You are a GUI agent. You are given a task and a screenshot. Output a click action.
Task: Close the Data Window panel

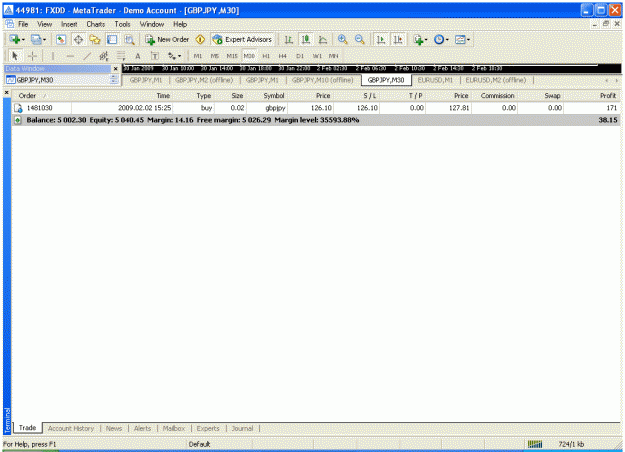pos(116,69)
